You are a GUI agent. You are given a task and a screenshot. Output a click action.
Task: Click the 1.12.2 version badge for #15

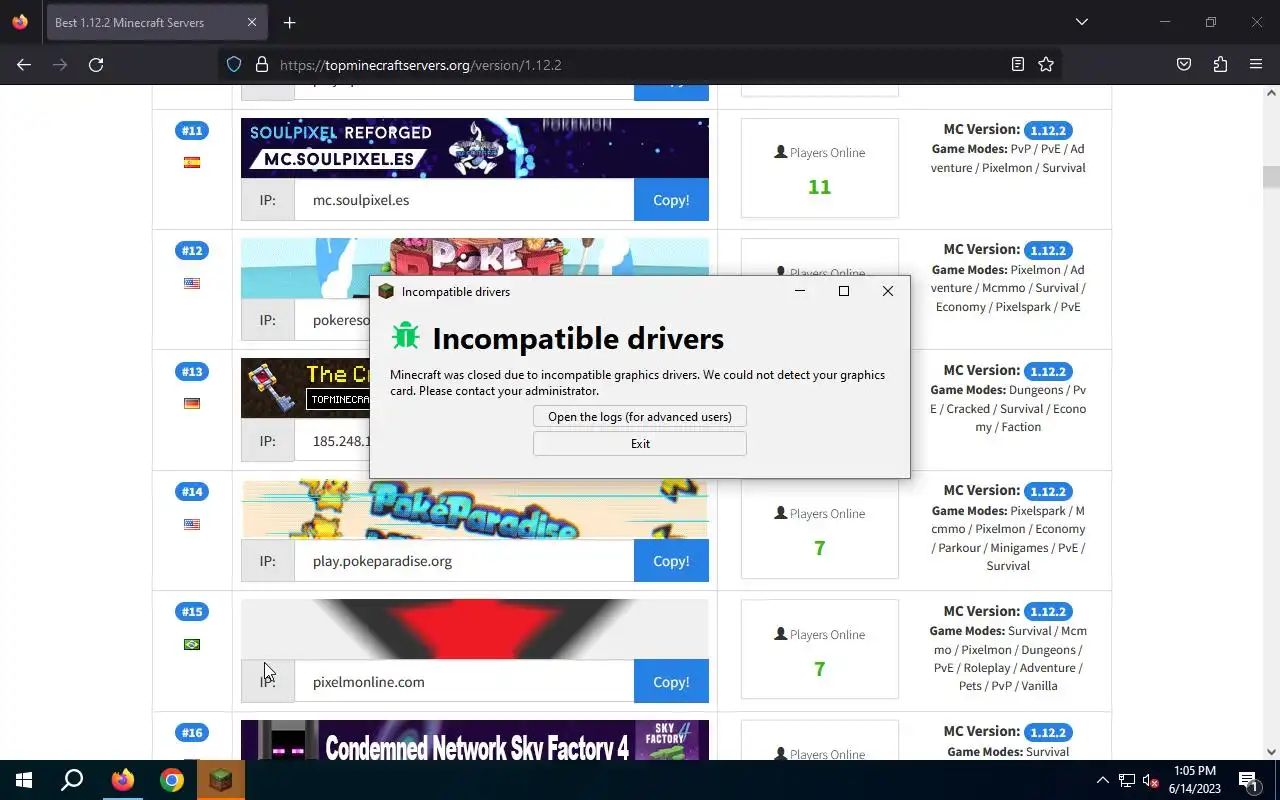click(x=1048, y=611)
